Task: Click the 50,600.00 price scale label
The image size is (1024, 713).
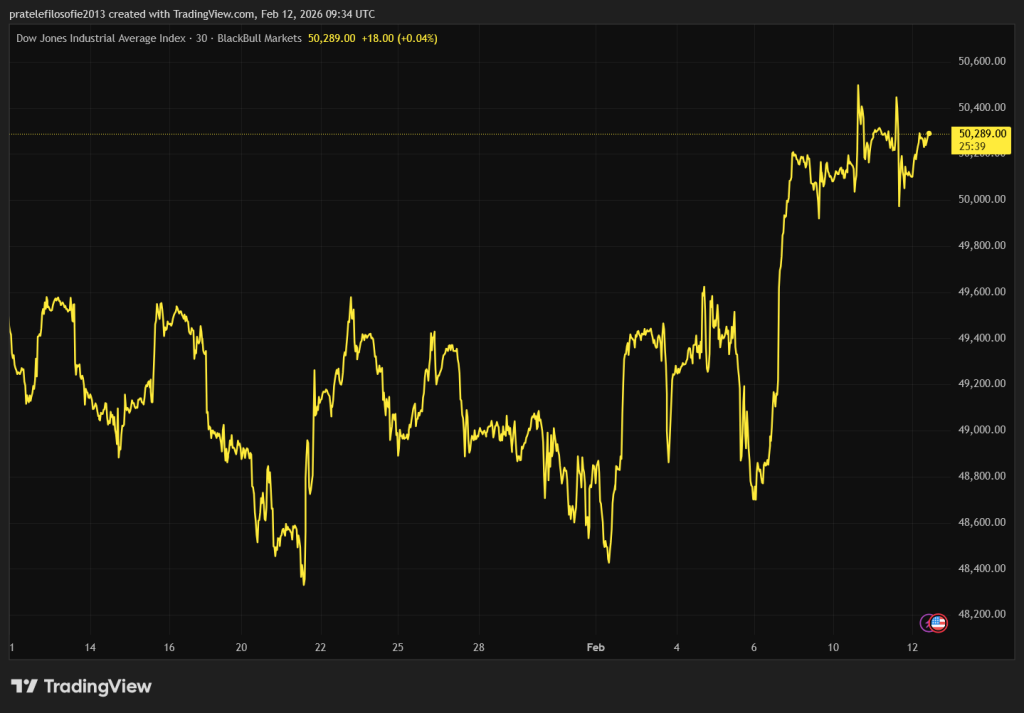Action: [980, 61]
